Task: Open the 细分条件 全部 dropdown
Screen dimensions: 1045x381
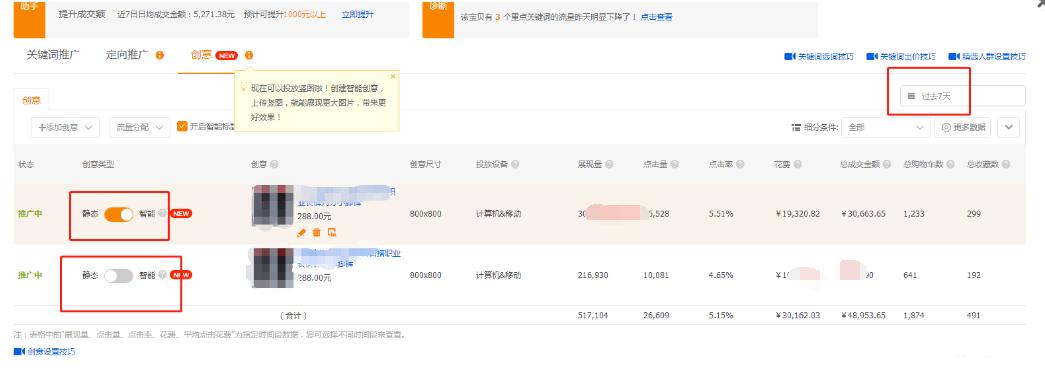Action: pos(885,127)
